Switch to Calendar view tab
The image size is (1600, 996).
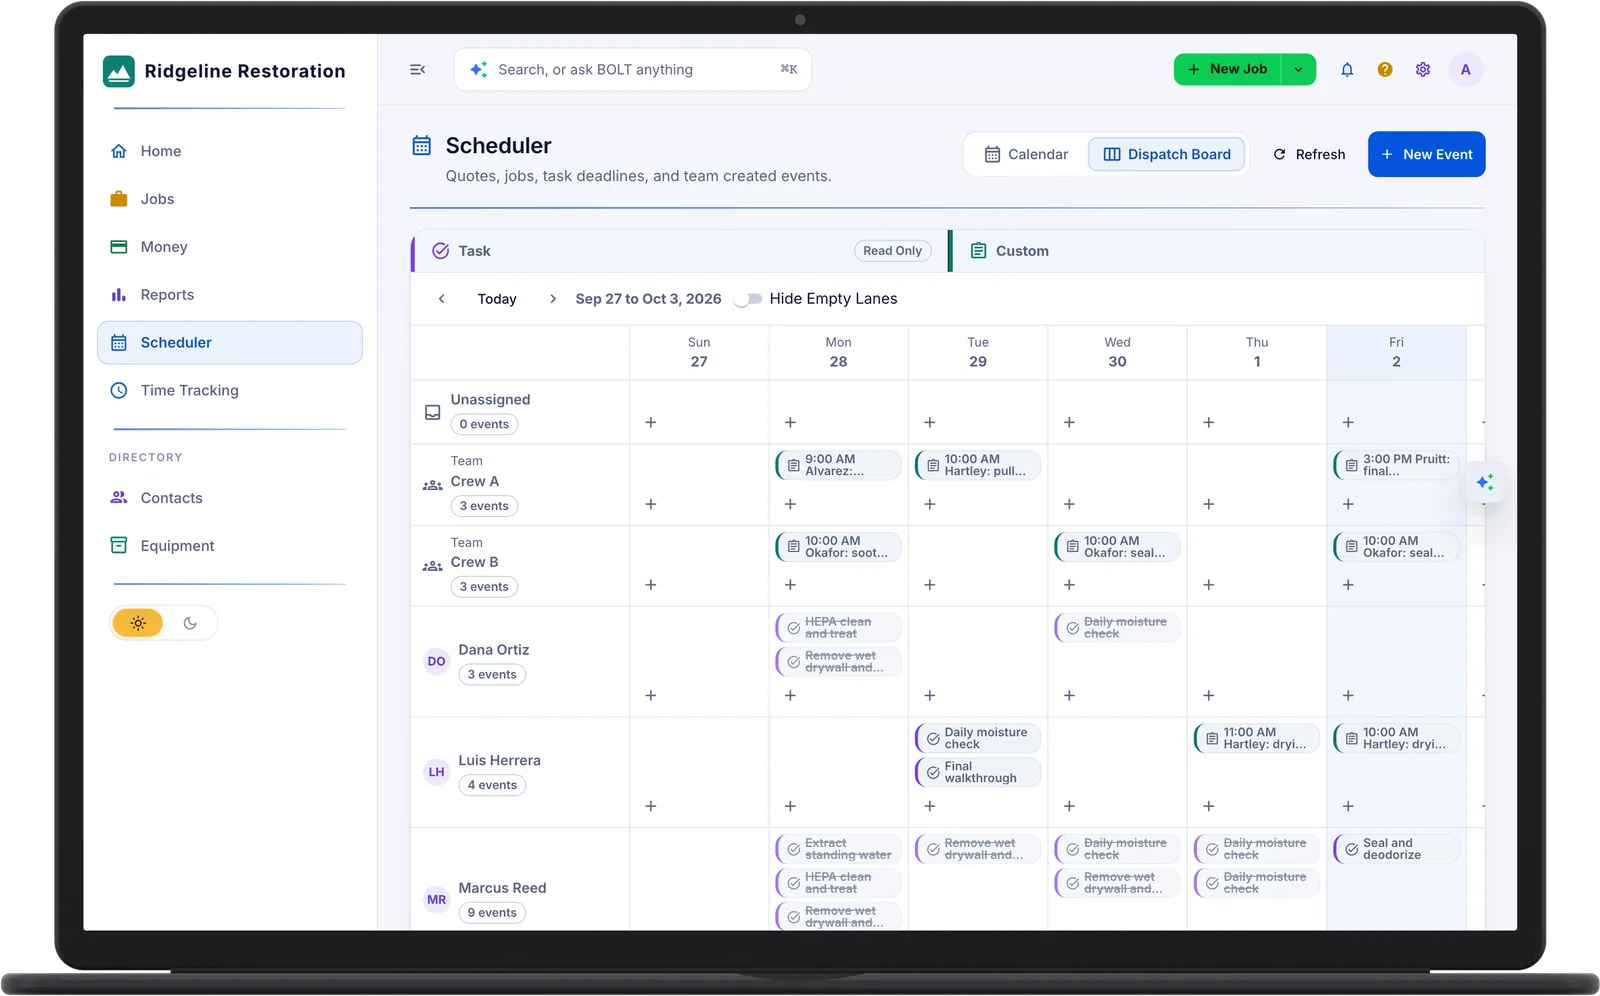(1027, 154)
